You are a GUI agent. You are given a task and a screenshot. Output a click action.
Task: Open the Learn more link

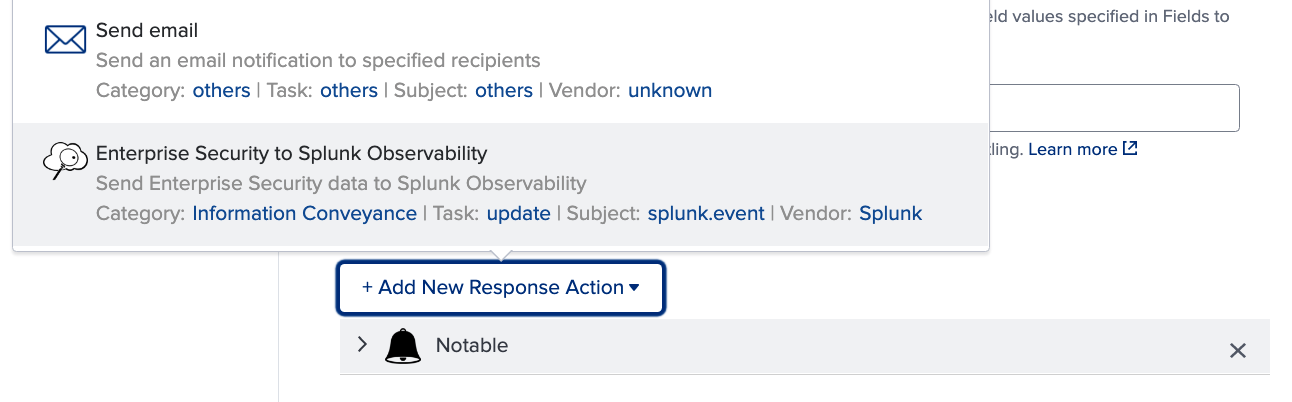pyautogui.click(x=1072, y=149)
